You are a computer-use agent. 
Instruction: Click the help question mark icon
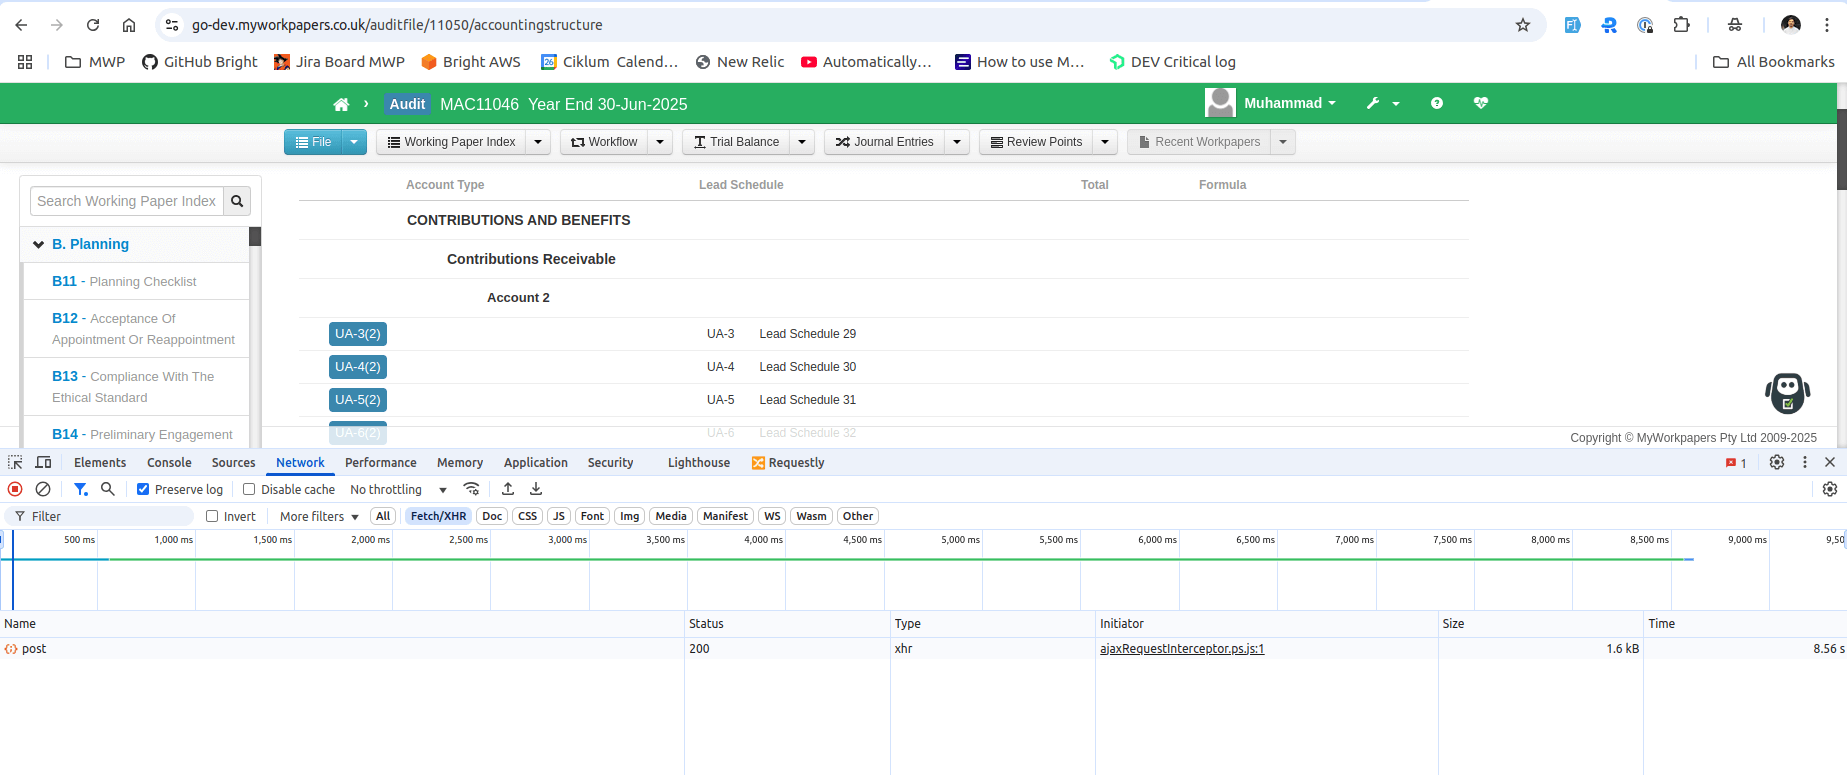[x=1437, y=103]
